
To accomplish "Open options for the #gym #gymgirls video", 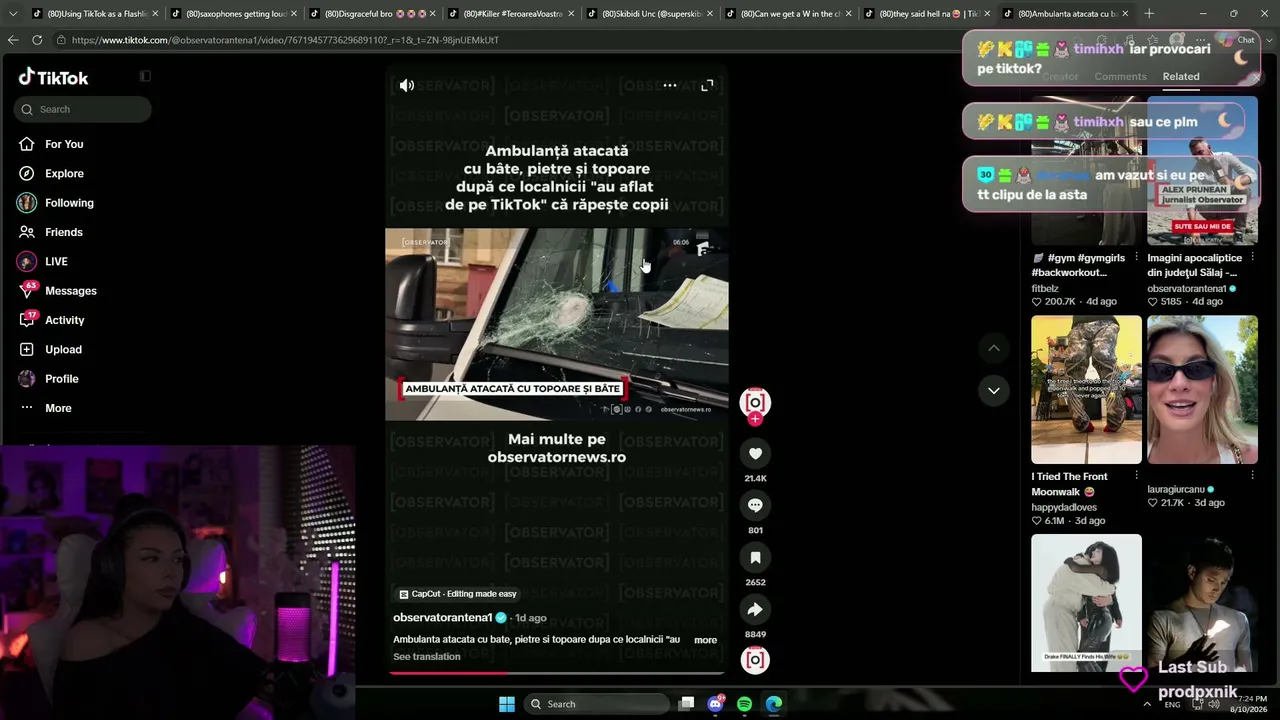I will 1136,257.
